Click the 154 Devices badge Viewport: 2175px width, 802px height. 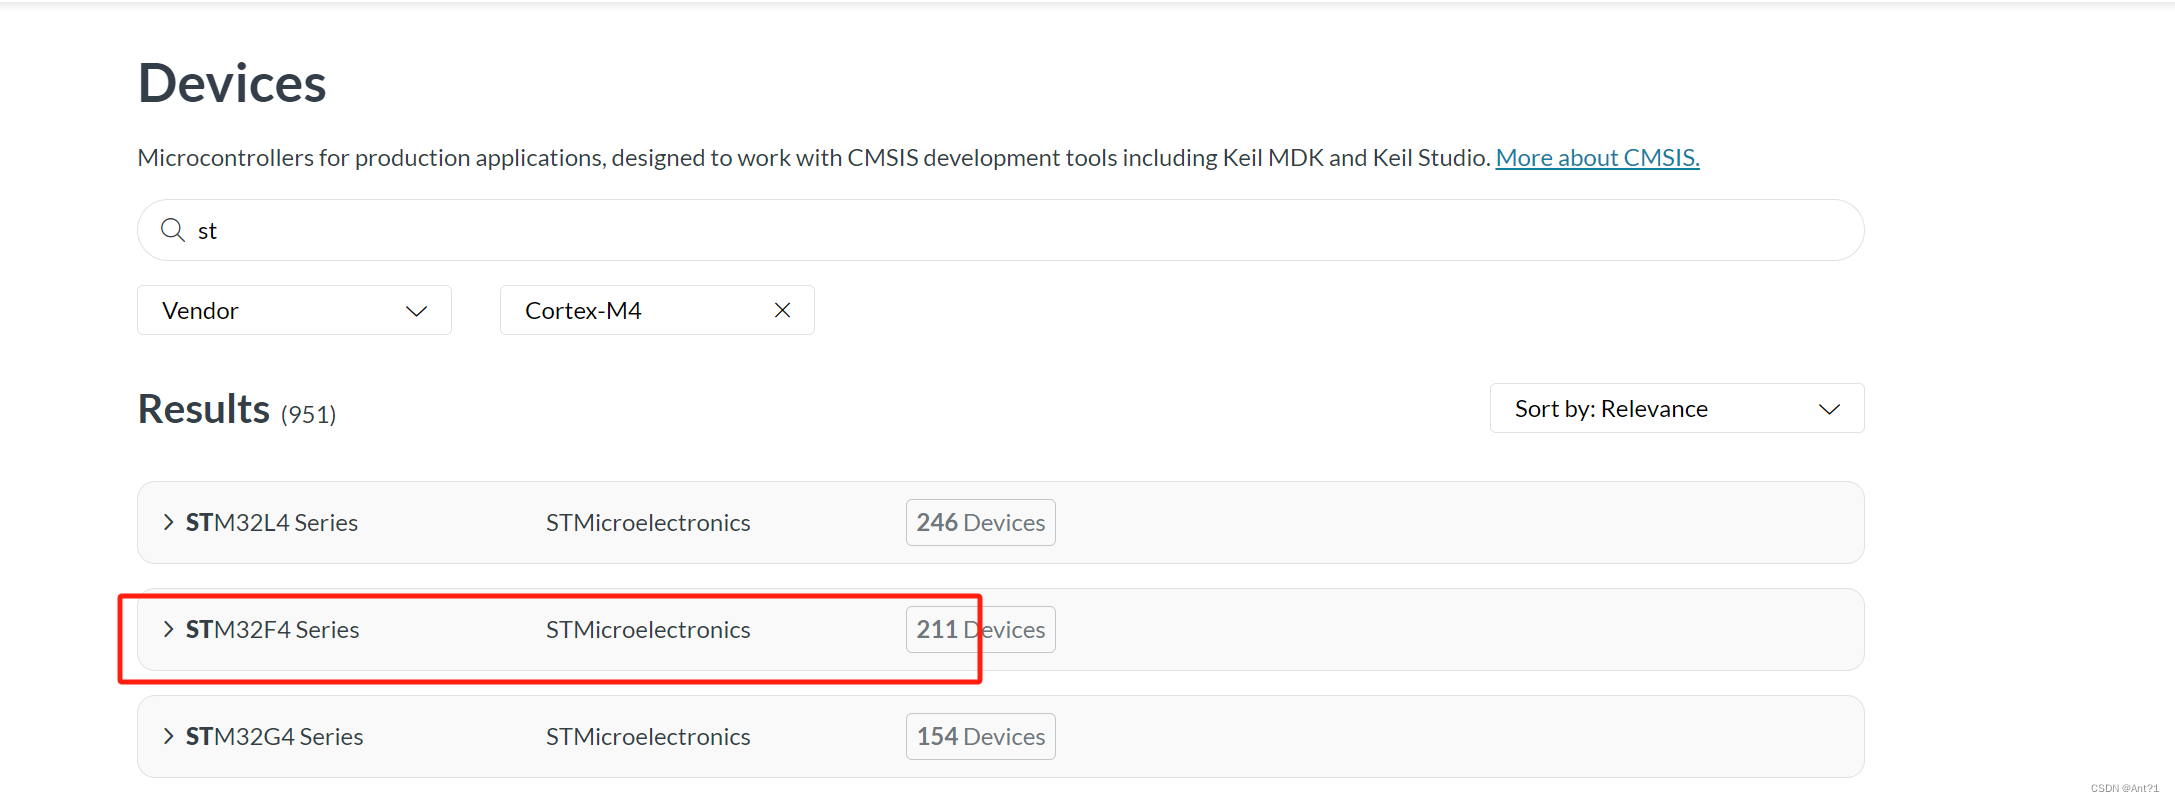pyautogui.click(x=981, y=736)
